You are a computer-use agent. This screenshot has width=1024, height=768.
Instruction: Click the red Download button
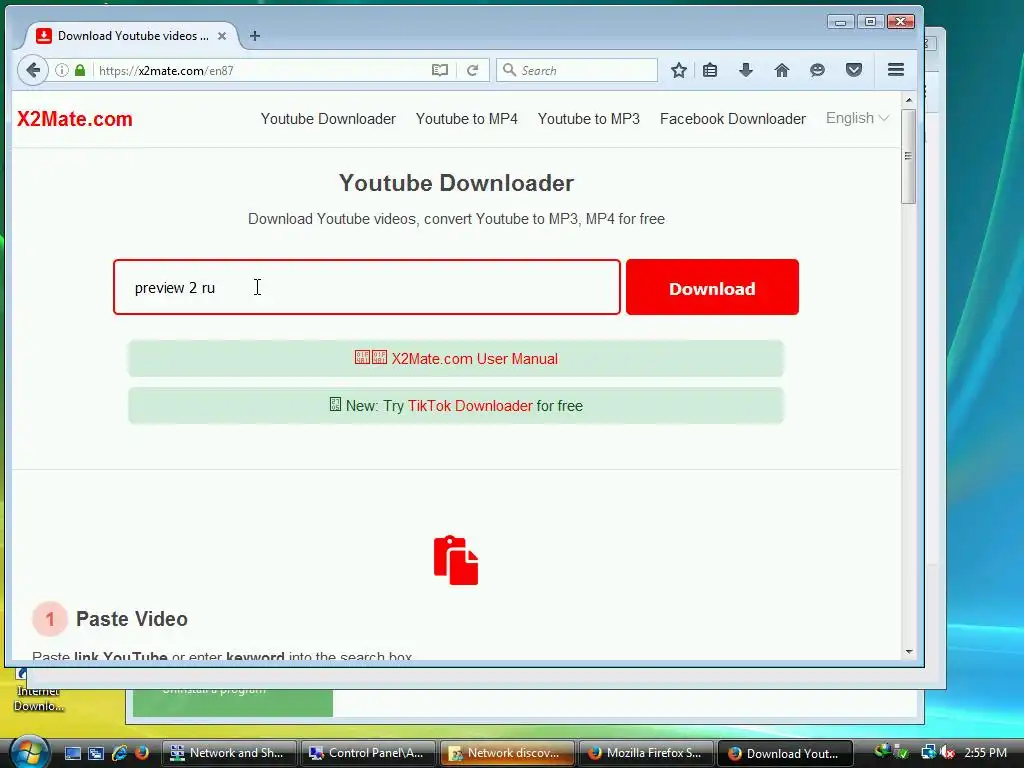point(712,287)
